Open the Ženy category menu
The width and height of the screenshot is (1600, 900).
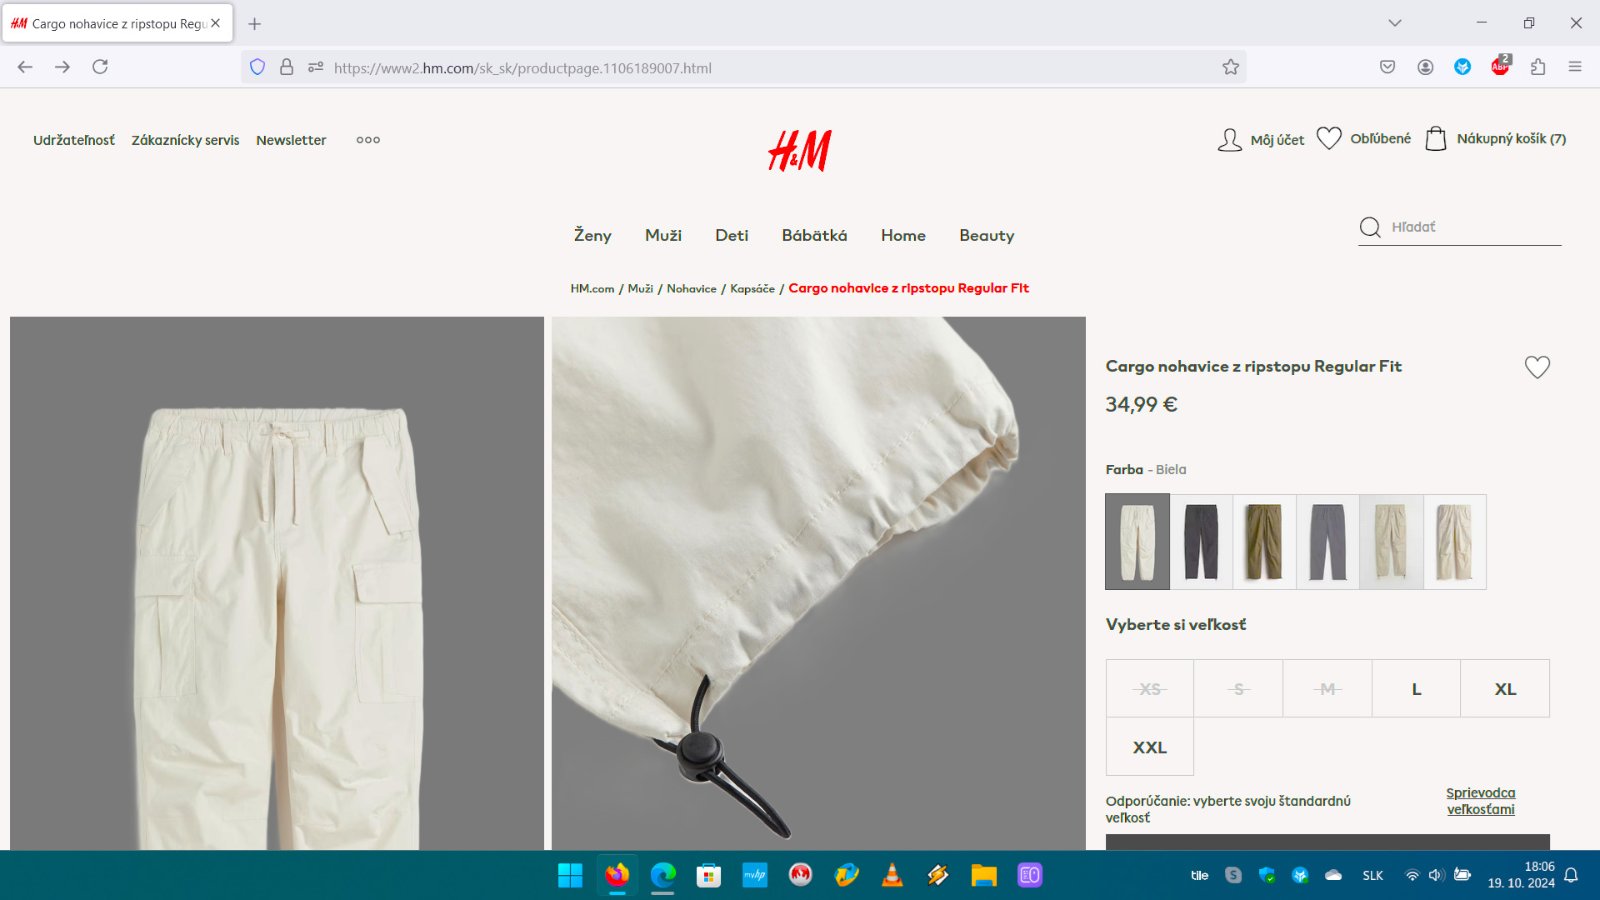click(x=592, y=236)
